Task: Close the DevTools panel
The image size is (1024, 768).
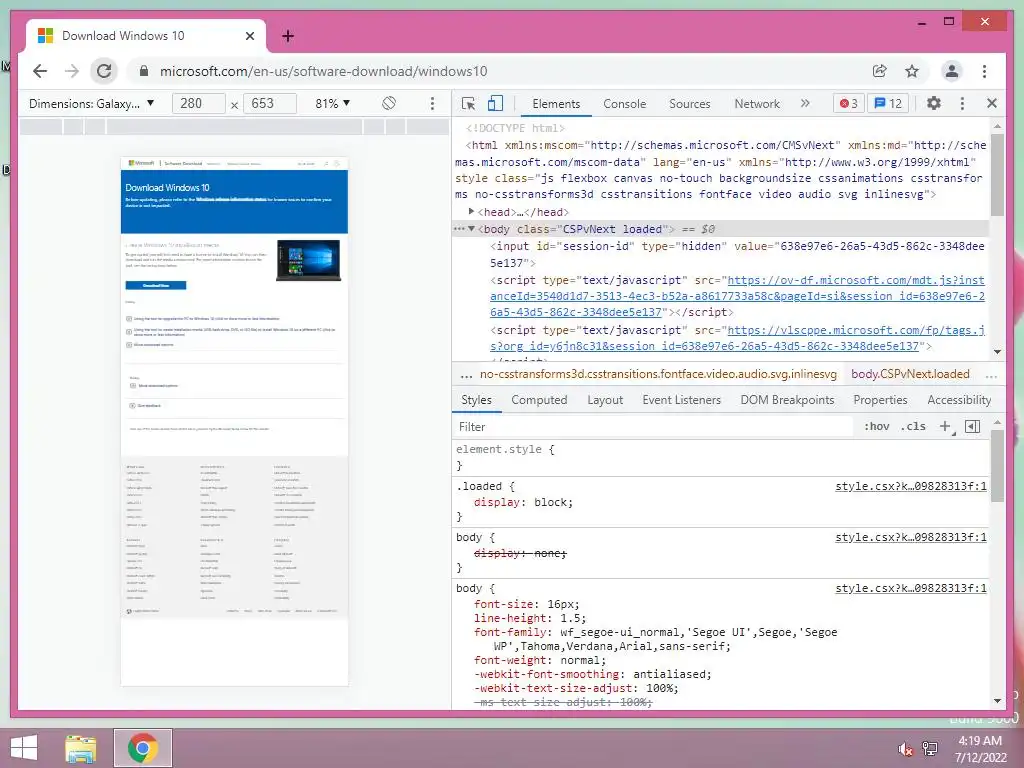Action: 992,103
